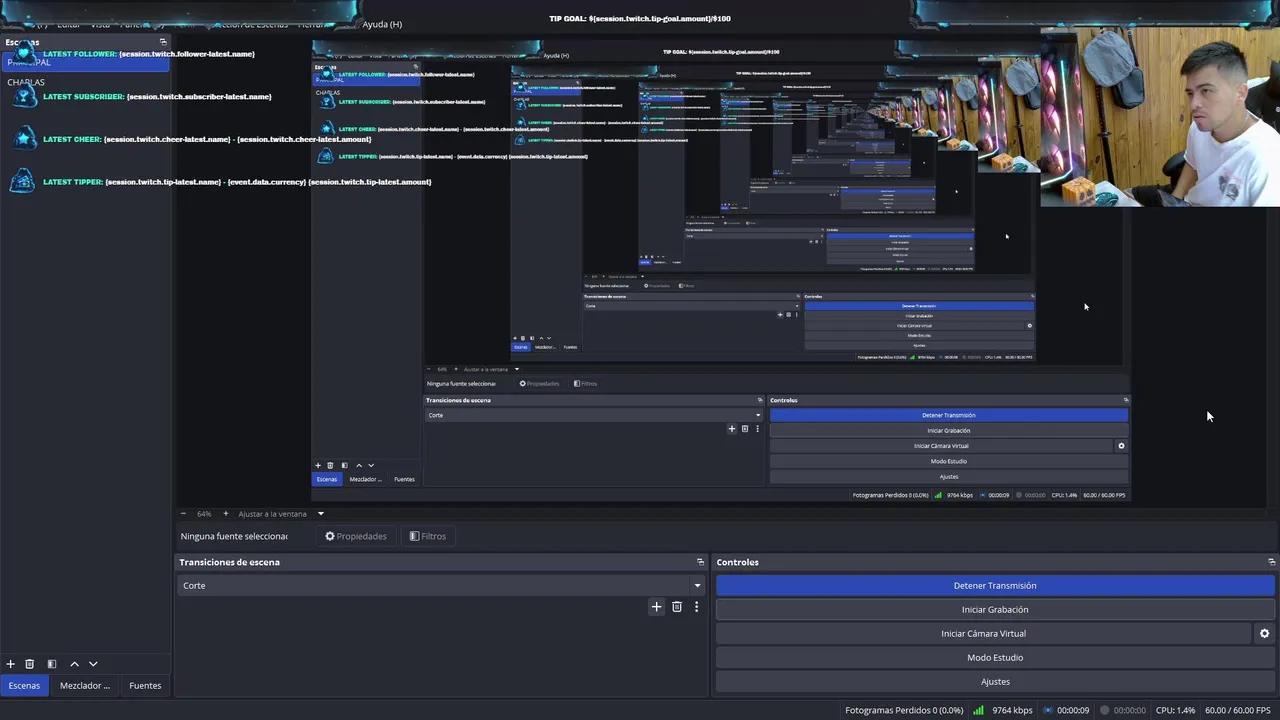Click the 00:00:00 recording timer
Image resolution: width=1280 pixels, height=720 pixels.
coord(1130,710)
